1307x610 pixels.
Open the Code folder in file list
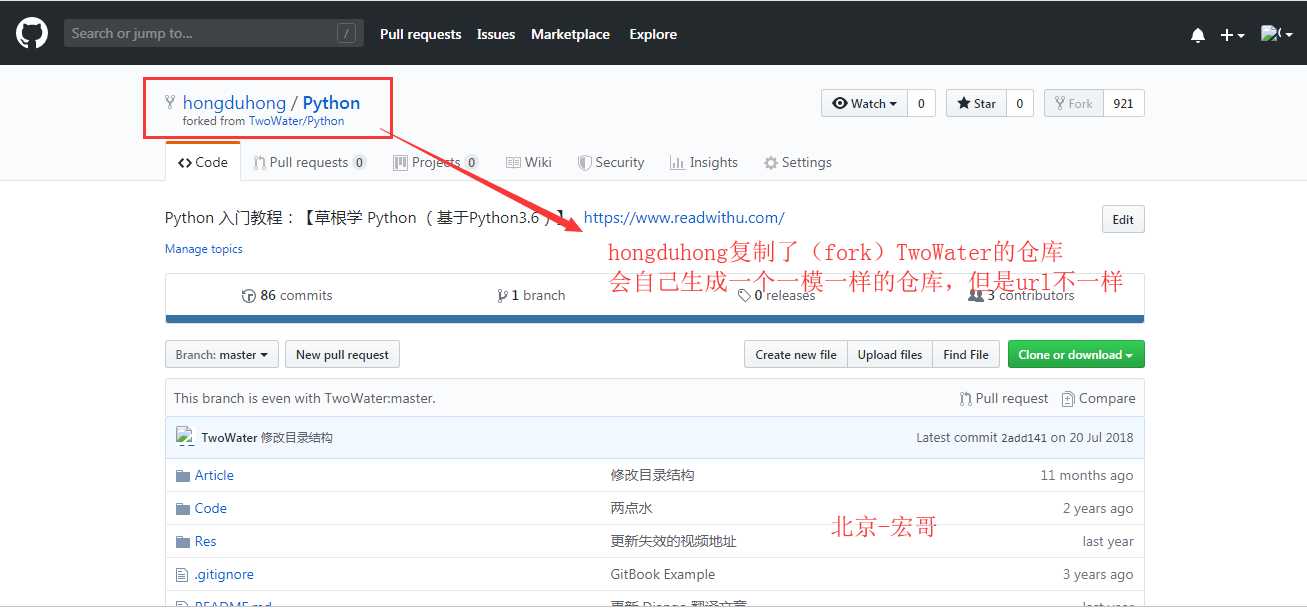[x=211, y=508]
